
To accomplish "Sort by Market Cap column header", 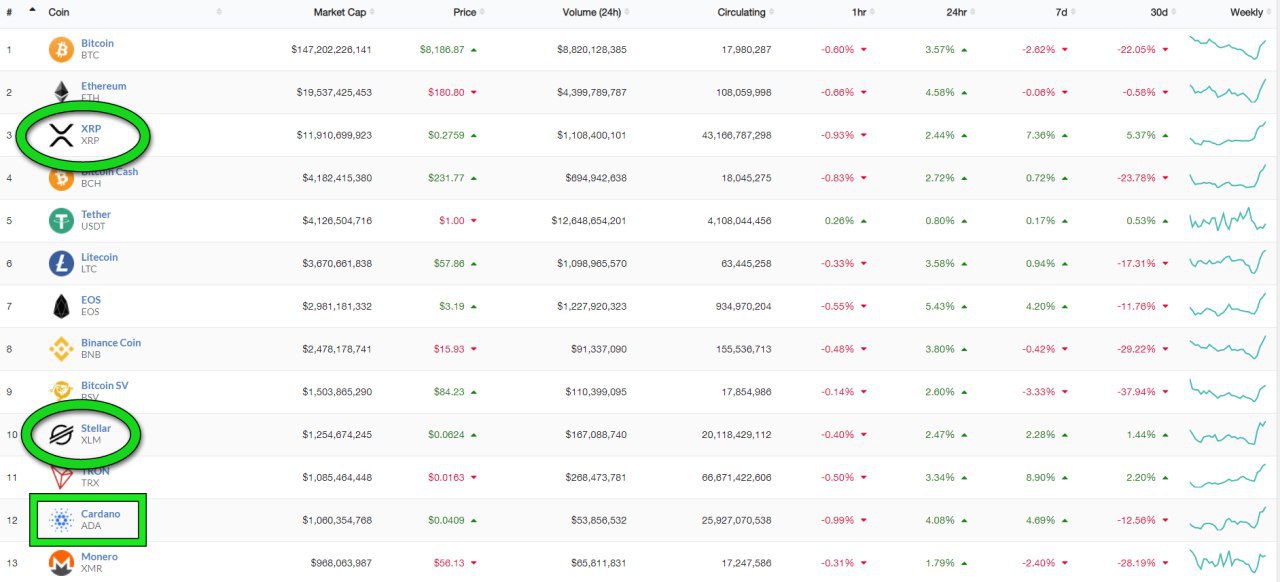I will pyautogui.click(x=339, y=12).
